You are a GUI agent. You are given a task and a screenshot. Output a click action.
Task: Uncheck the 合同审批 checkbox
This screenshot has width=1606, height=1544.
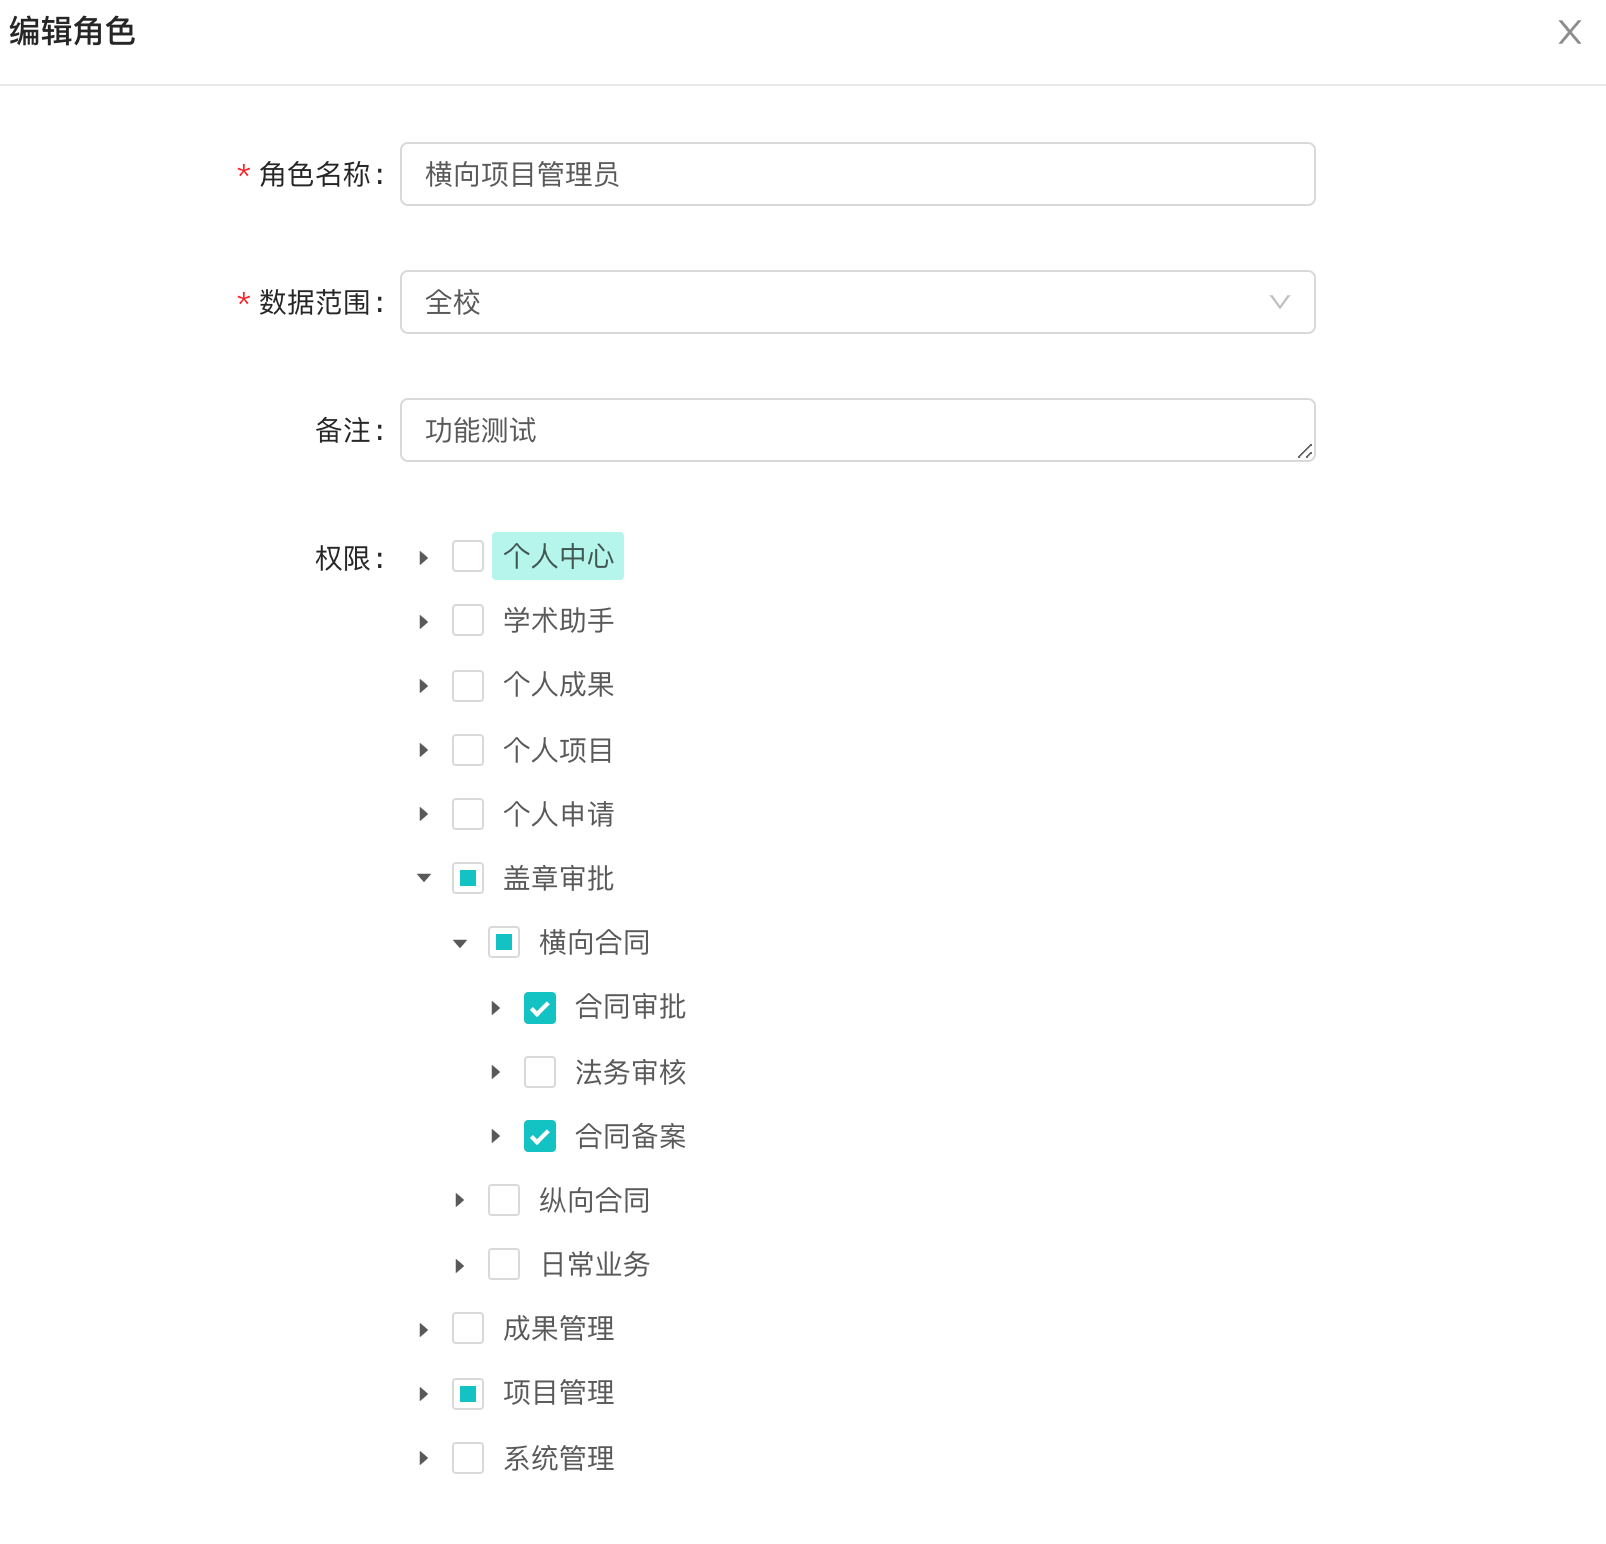click(x=540, y=1007)
